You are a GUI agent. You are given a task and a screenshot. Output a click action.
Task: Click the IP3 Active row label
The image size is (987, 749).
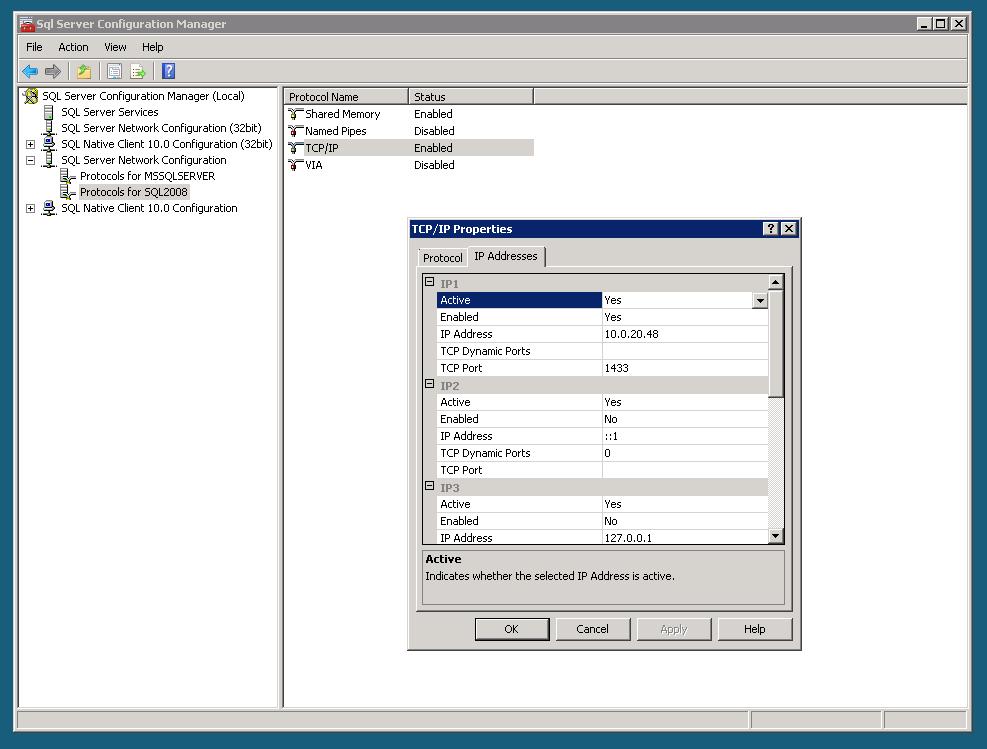455,504
